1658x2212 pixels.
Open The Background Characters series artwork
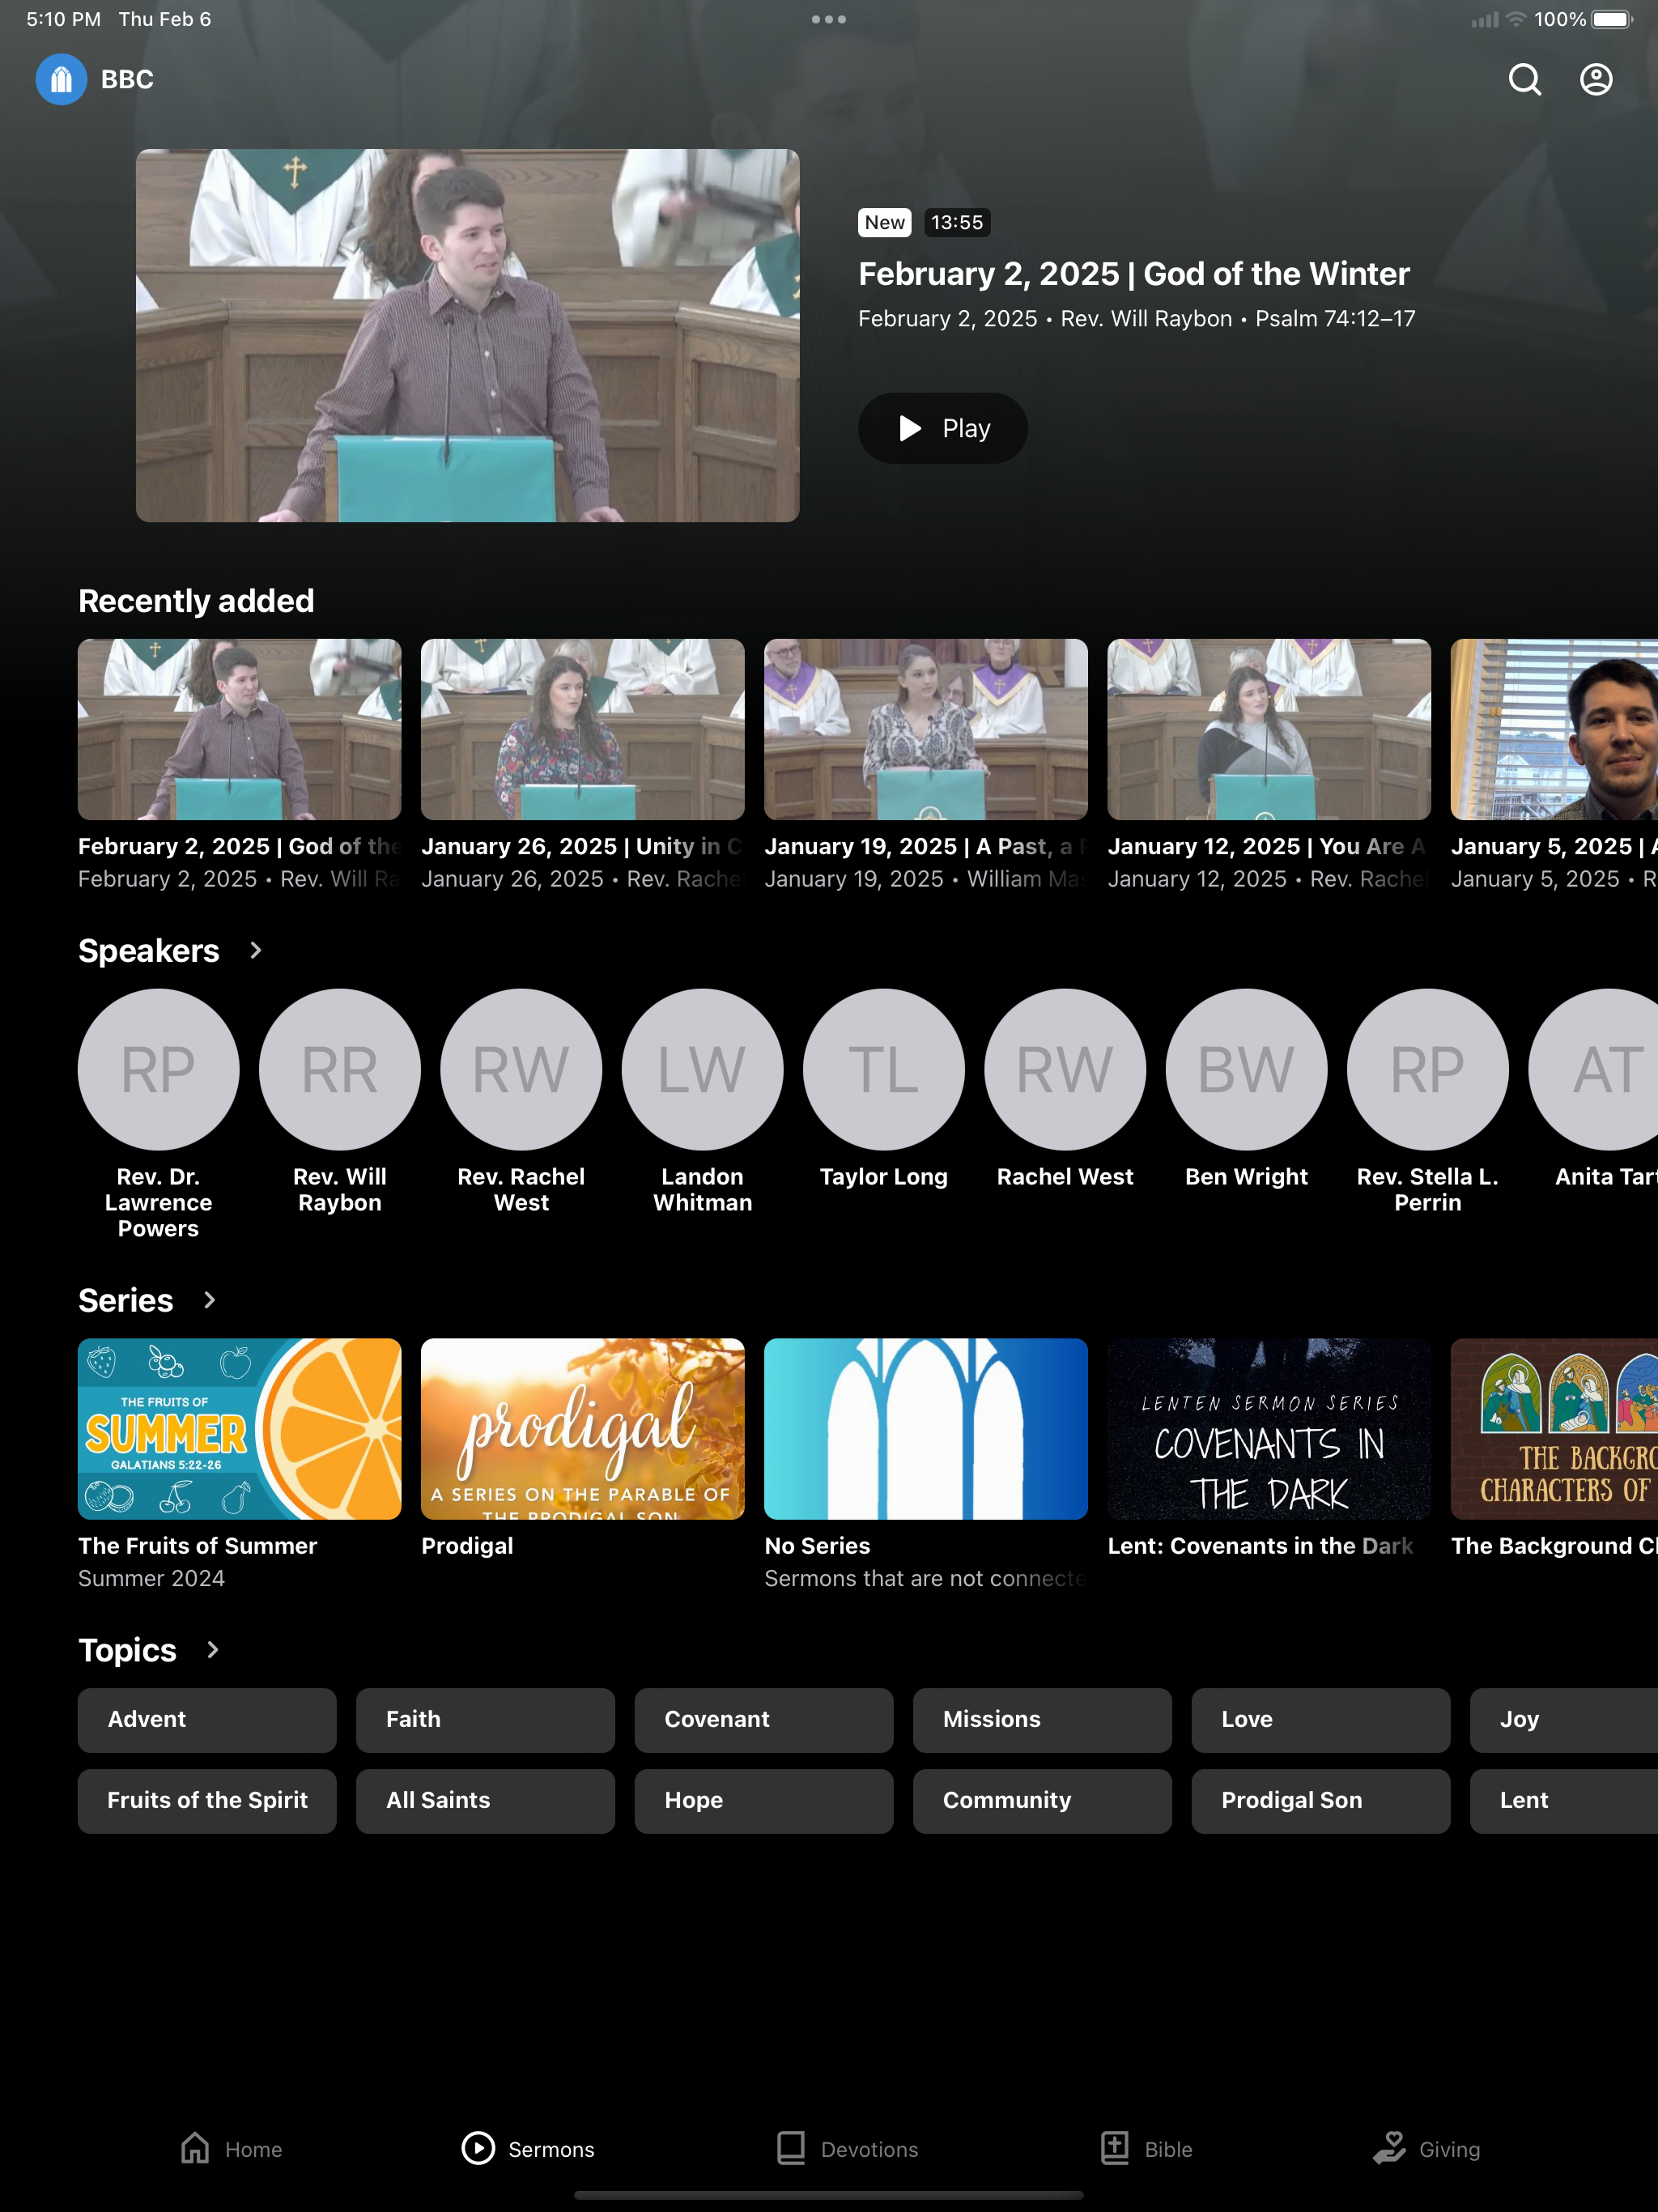[1554, 1429]
